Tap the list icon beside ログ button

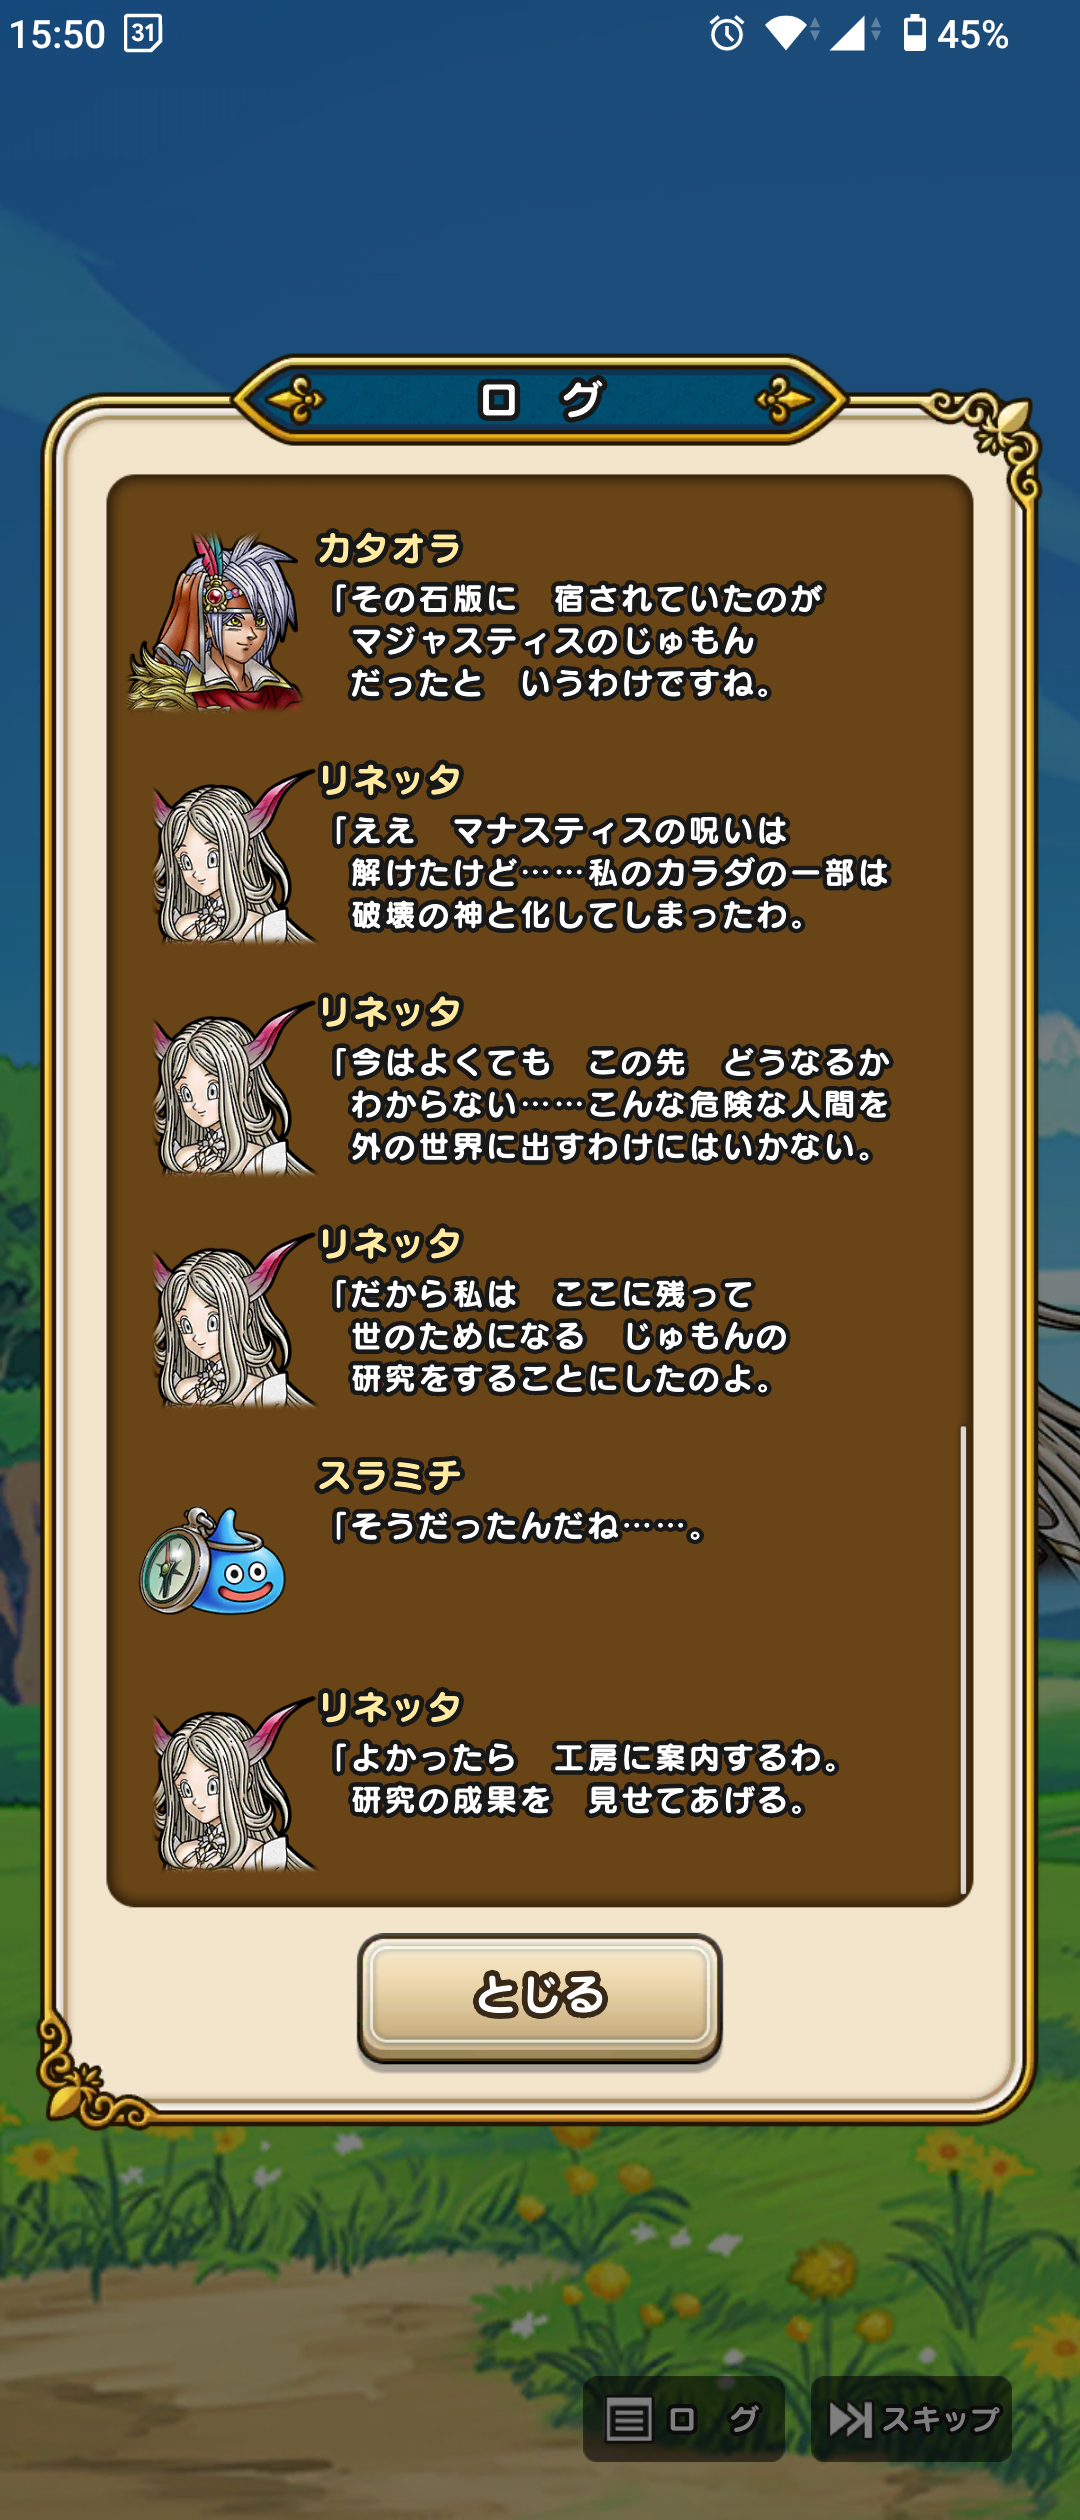point(629,2420)
